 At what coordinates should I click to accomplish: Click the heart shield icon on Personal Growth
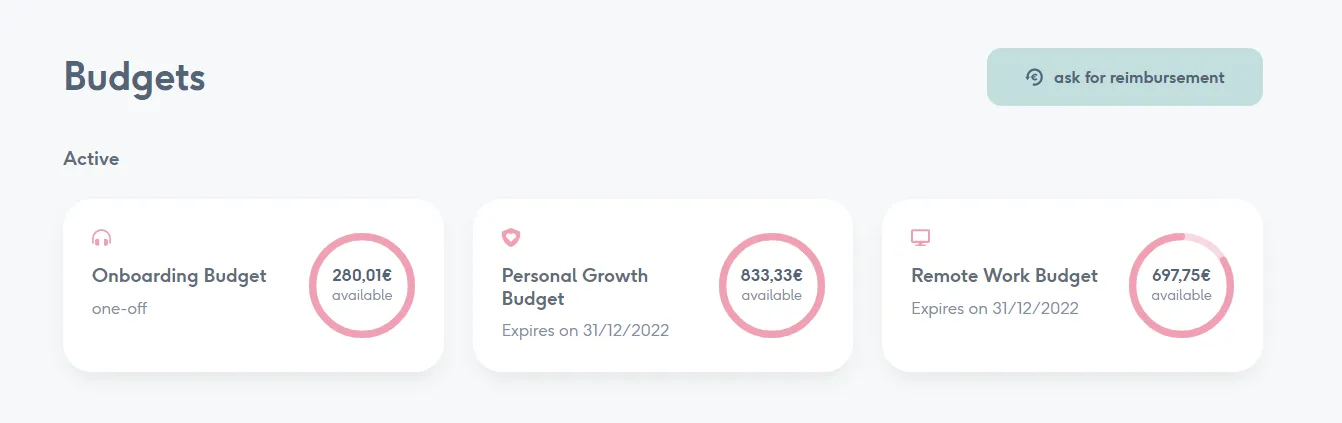tap(511, 238)
